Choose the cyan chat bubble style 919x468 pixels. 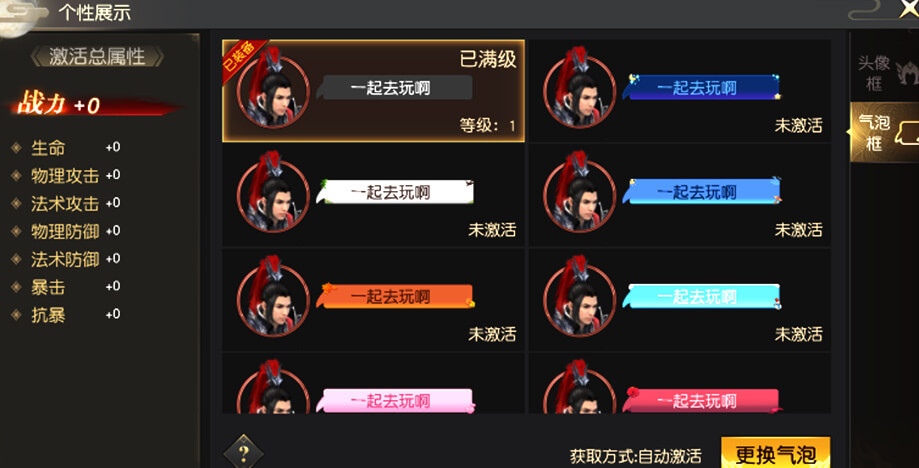702,296
